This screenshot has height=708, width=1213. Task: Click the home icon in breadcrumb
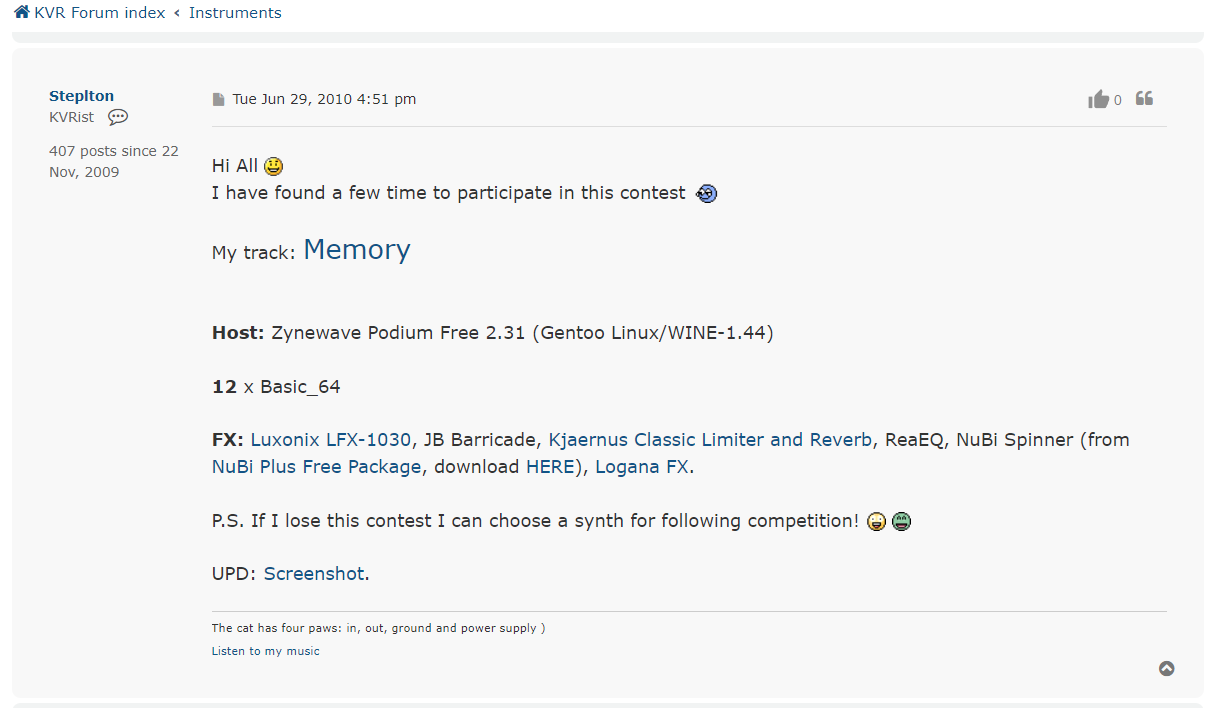(x=21, y=12)
